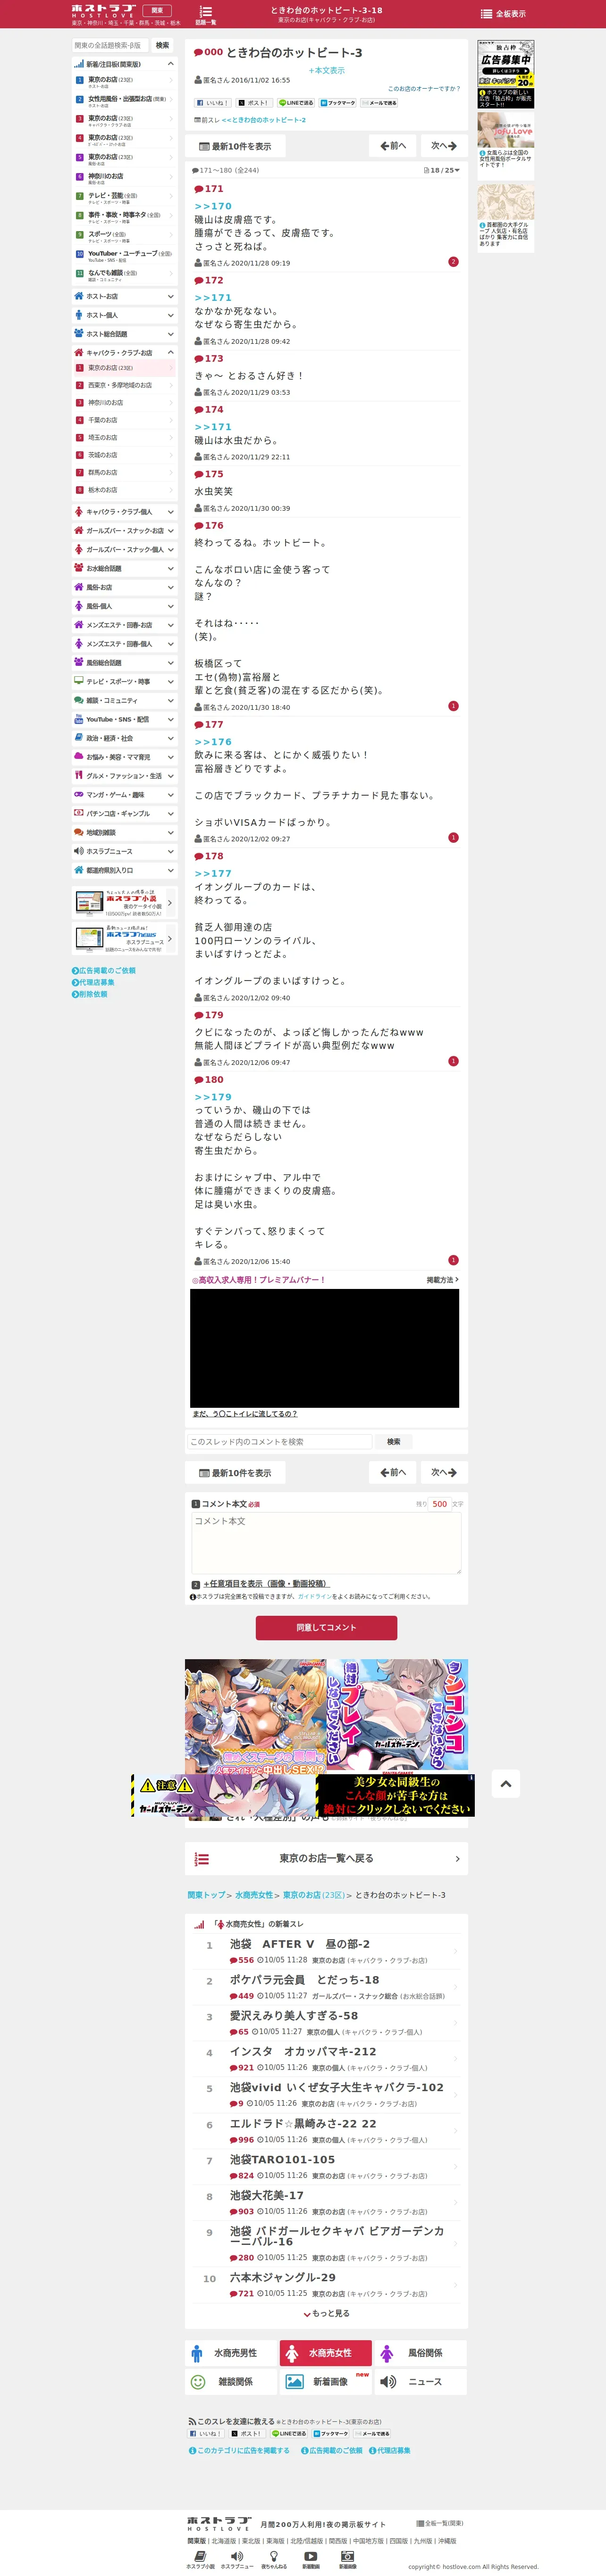
Task: Select 神奈川のお店 under キャバクラ・クラブ-お店
Action: [124, 403]
